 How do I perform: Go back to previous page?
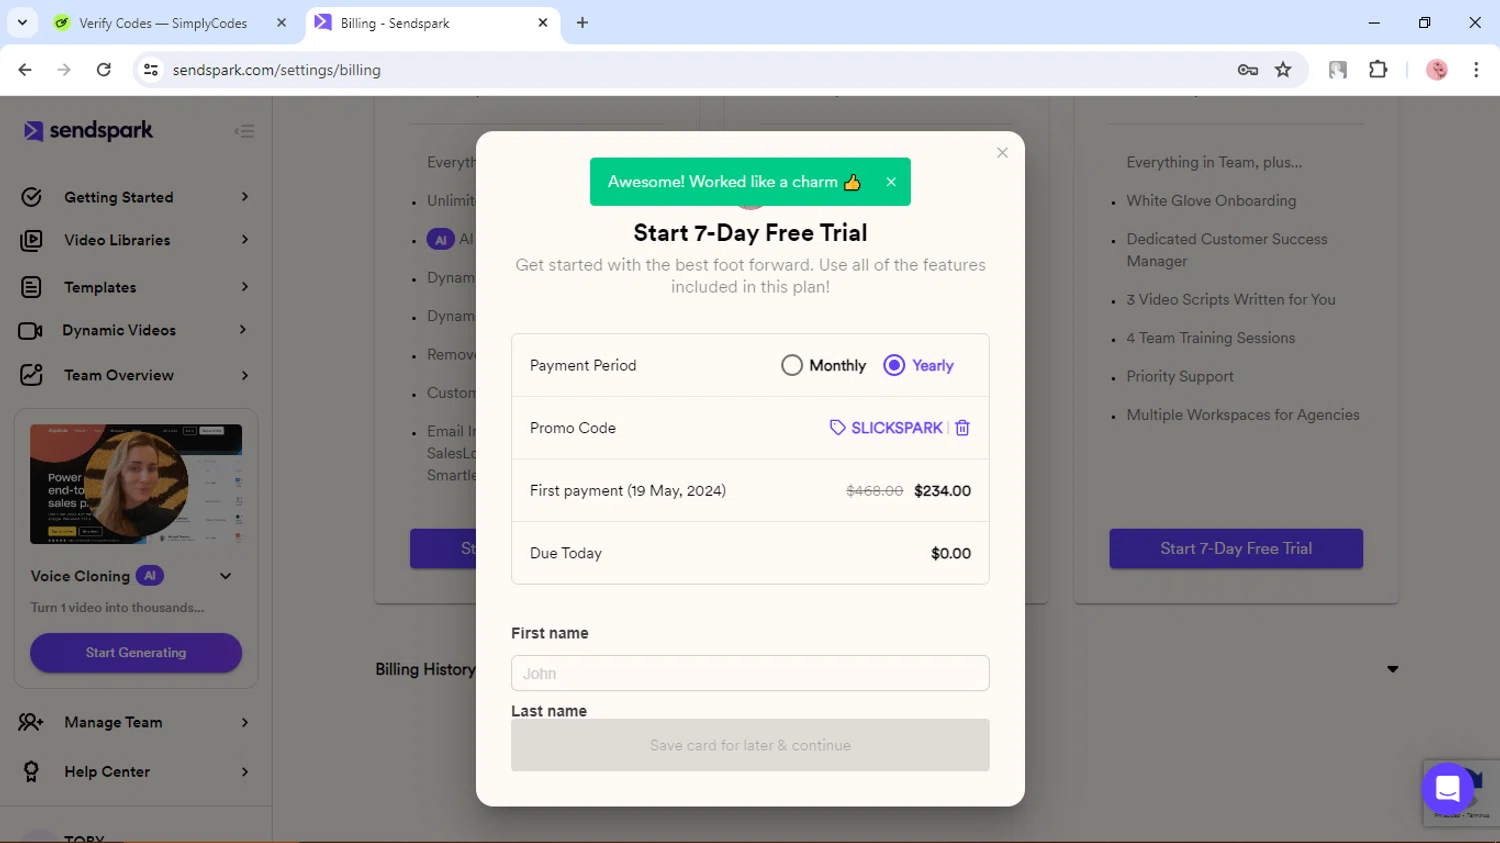pyautogui.click(x=25, y=70)
